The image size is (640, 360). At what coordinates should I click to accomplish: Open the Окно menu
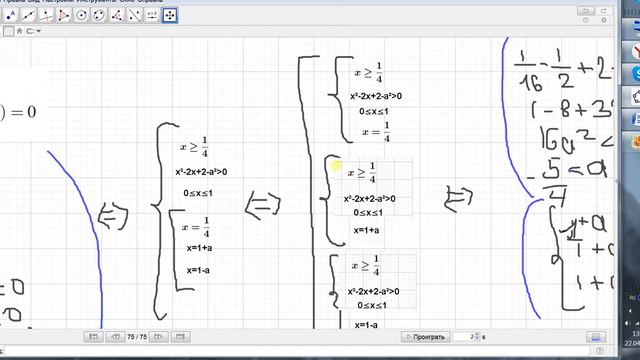[x=127, y=1]
